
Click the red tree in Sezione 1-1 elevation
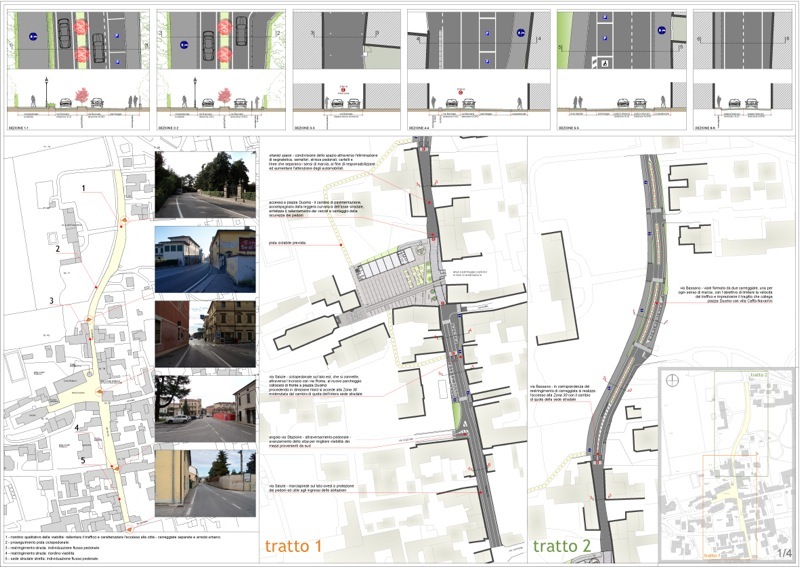coord(81,96)
